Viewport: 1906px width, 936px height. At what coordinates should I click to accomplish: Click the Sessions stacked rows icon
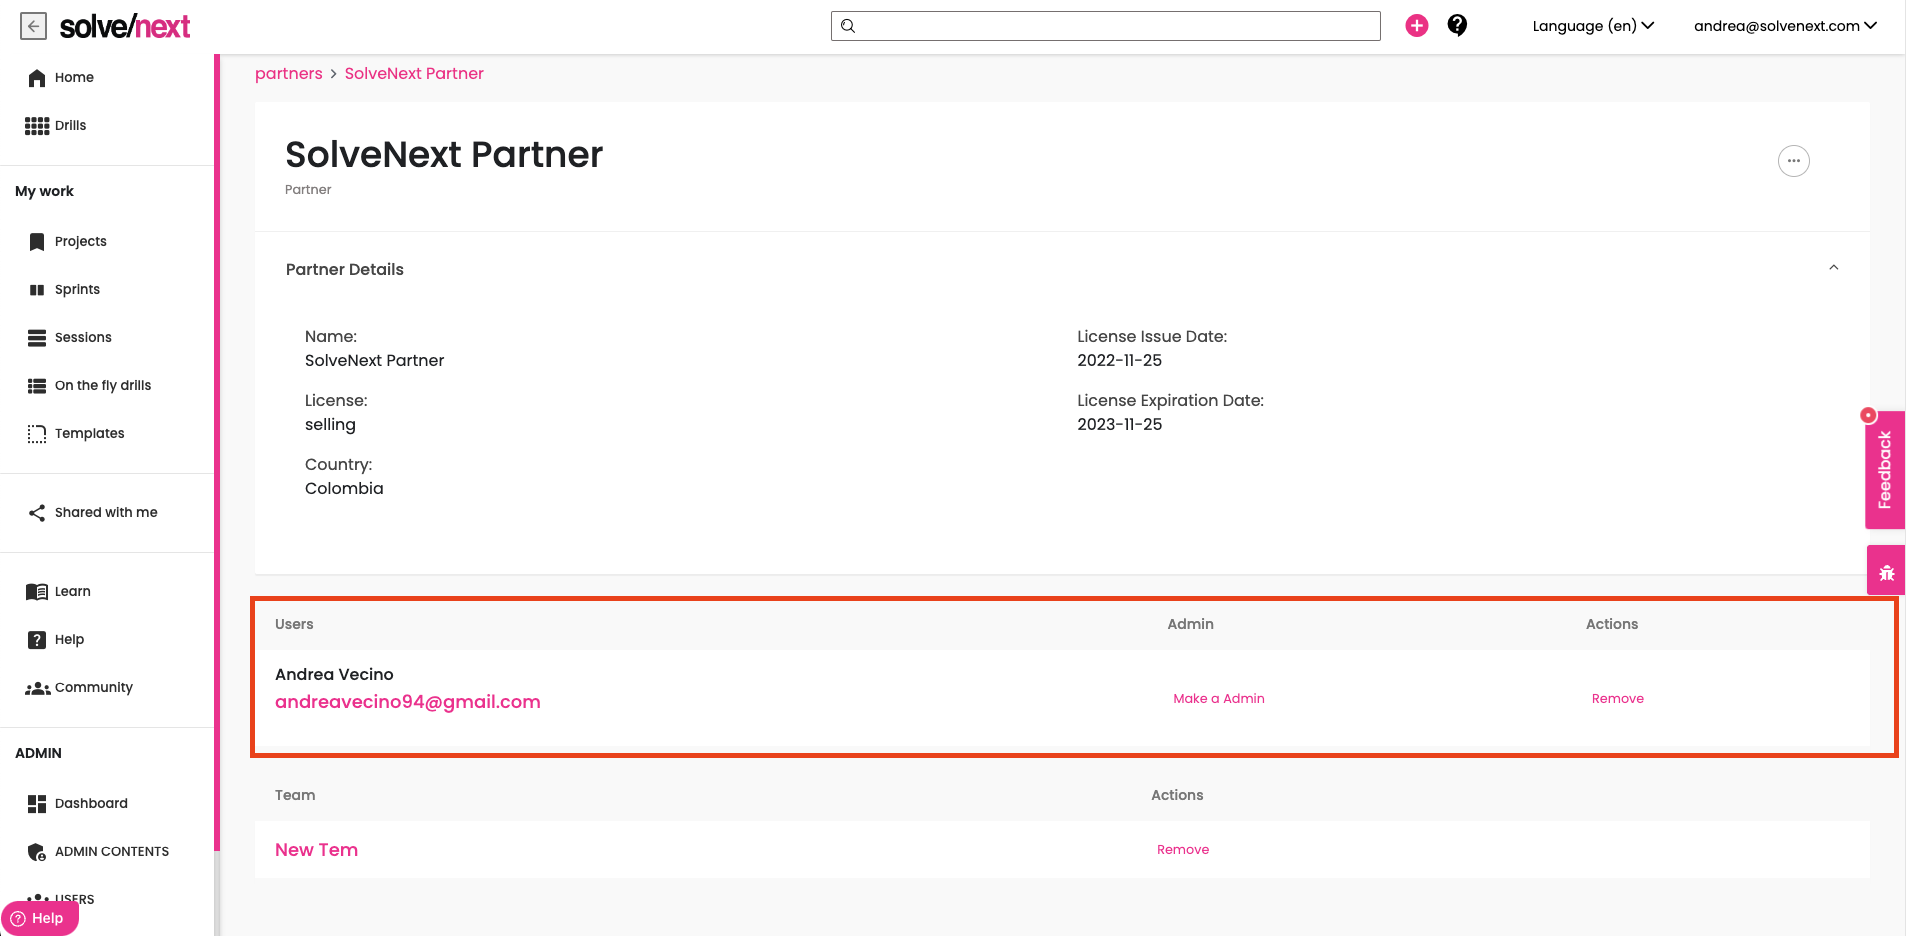click(x=37, y=338)
